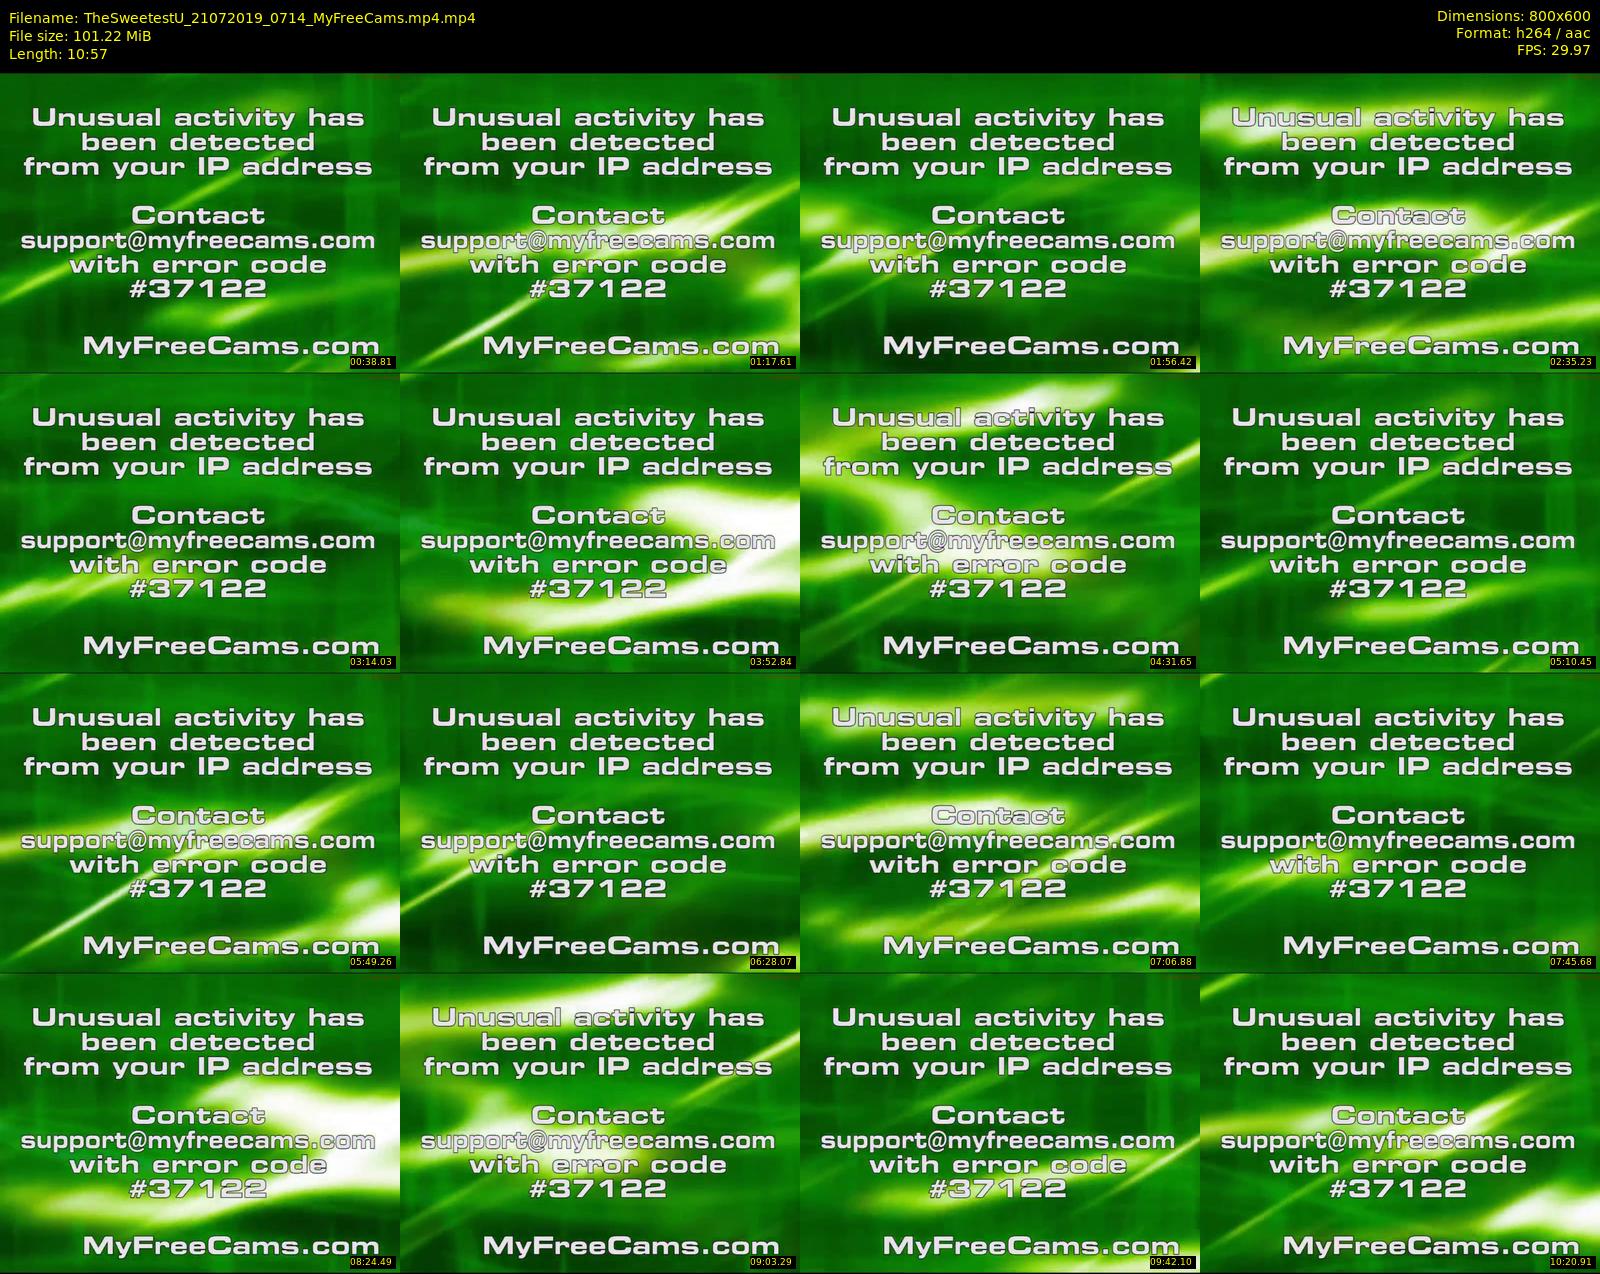
Task: Click the 'Dimensions: 800x600' text
Action: pyautogui.click(x=1513, y=16)
